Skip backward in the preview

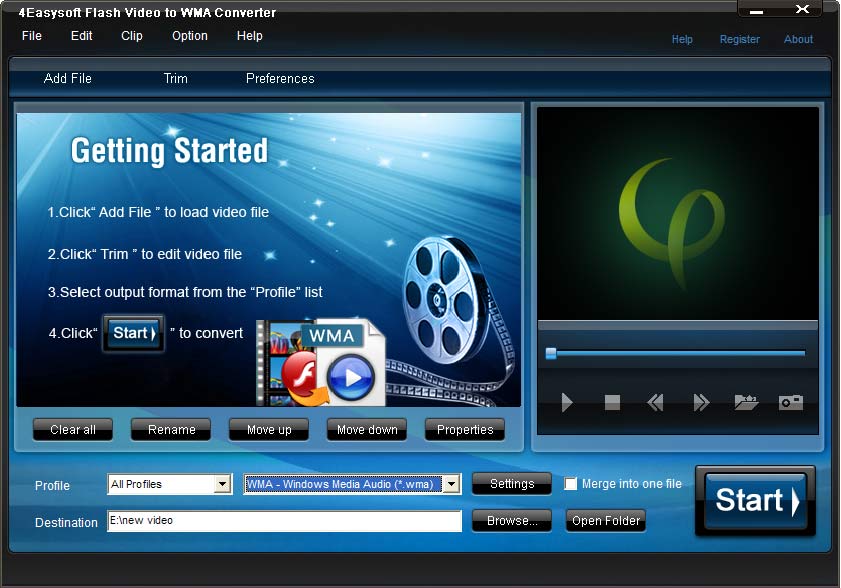click(655, 402)
